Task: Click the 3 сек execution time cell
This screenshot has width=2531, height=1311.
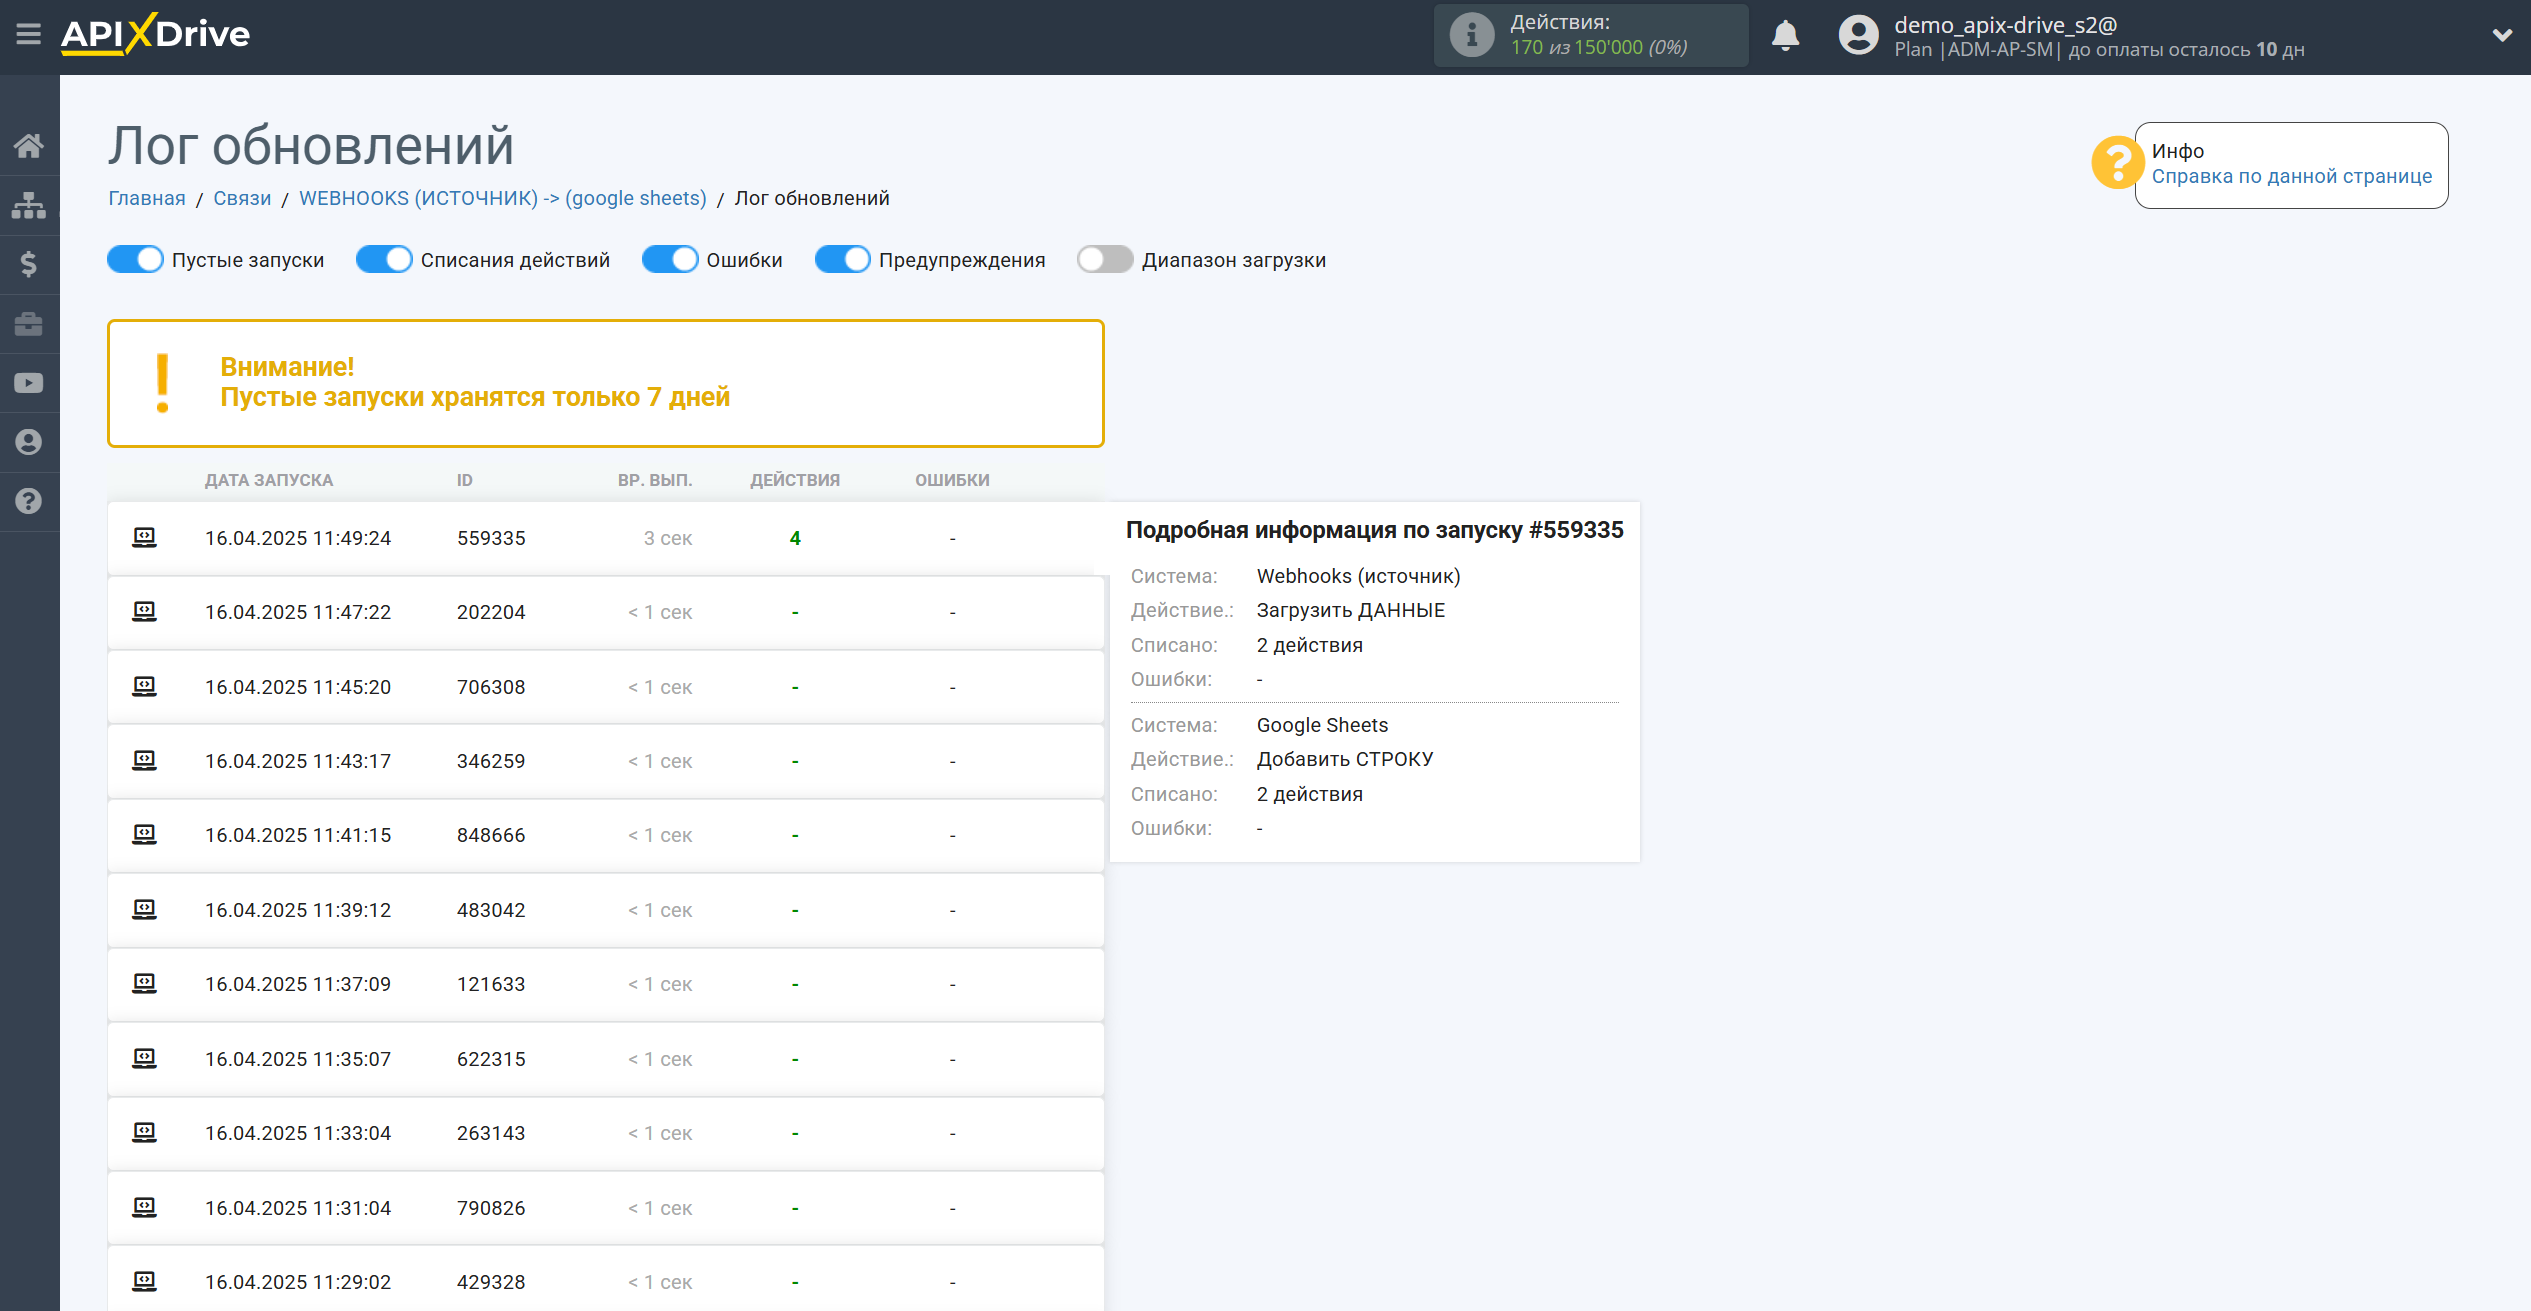Action: (x=668, y=538)
